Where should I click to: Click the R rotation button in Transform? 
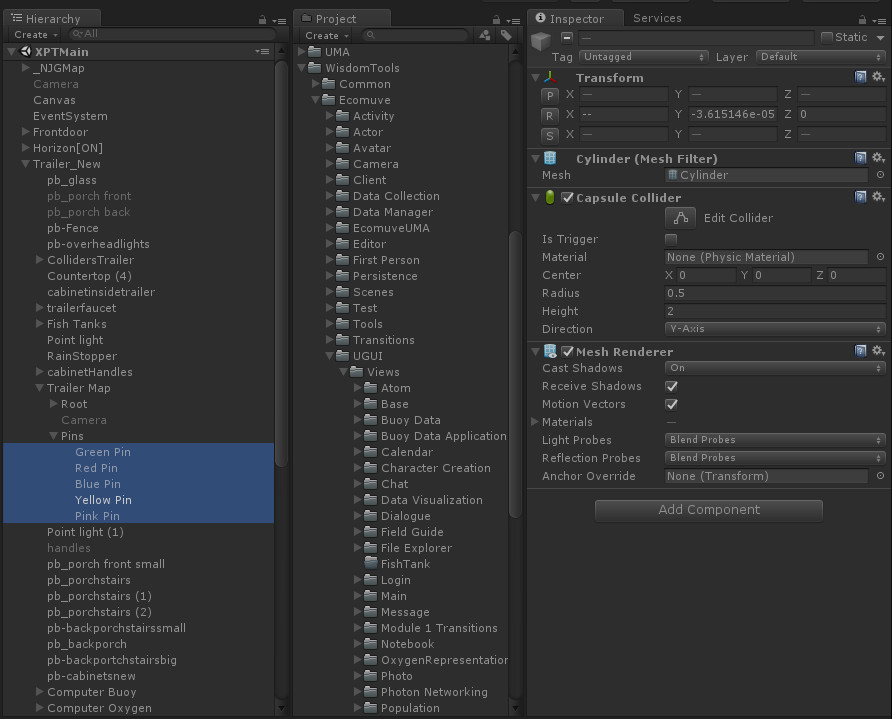click(550, 115)
